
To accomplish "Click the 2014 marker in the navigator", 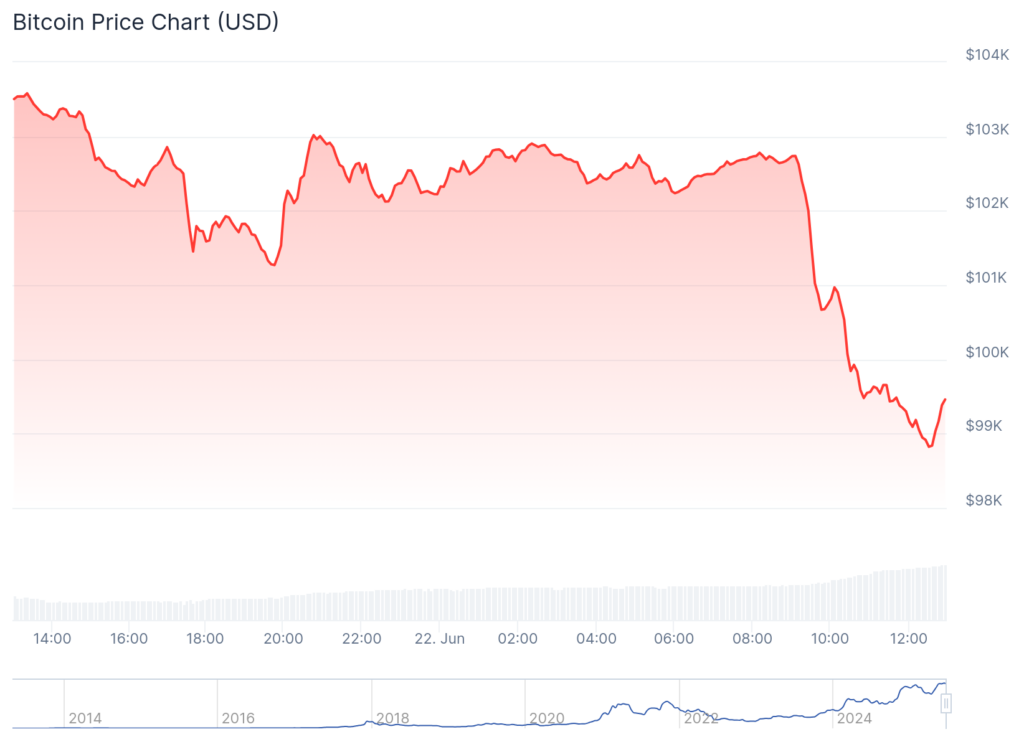I will click(x=85, y=718).
